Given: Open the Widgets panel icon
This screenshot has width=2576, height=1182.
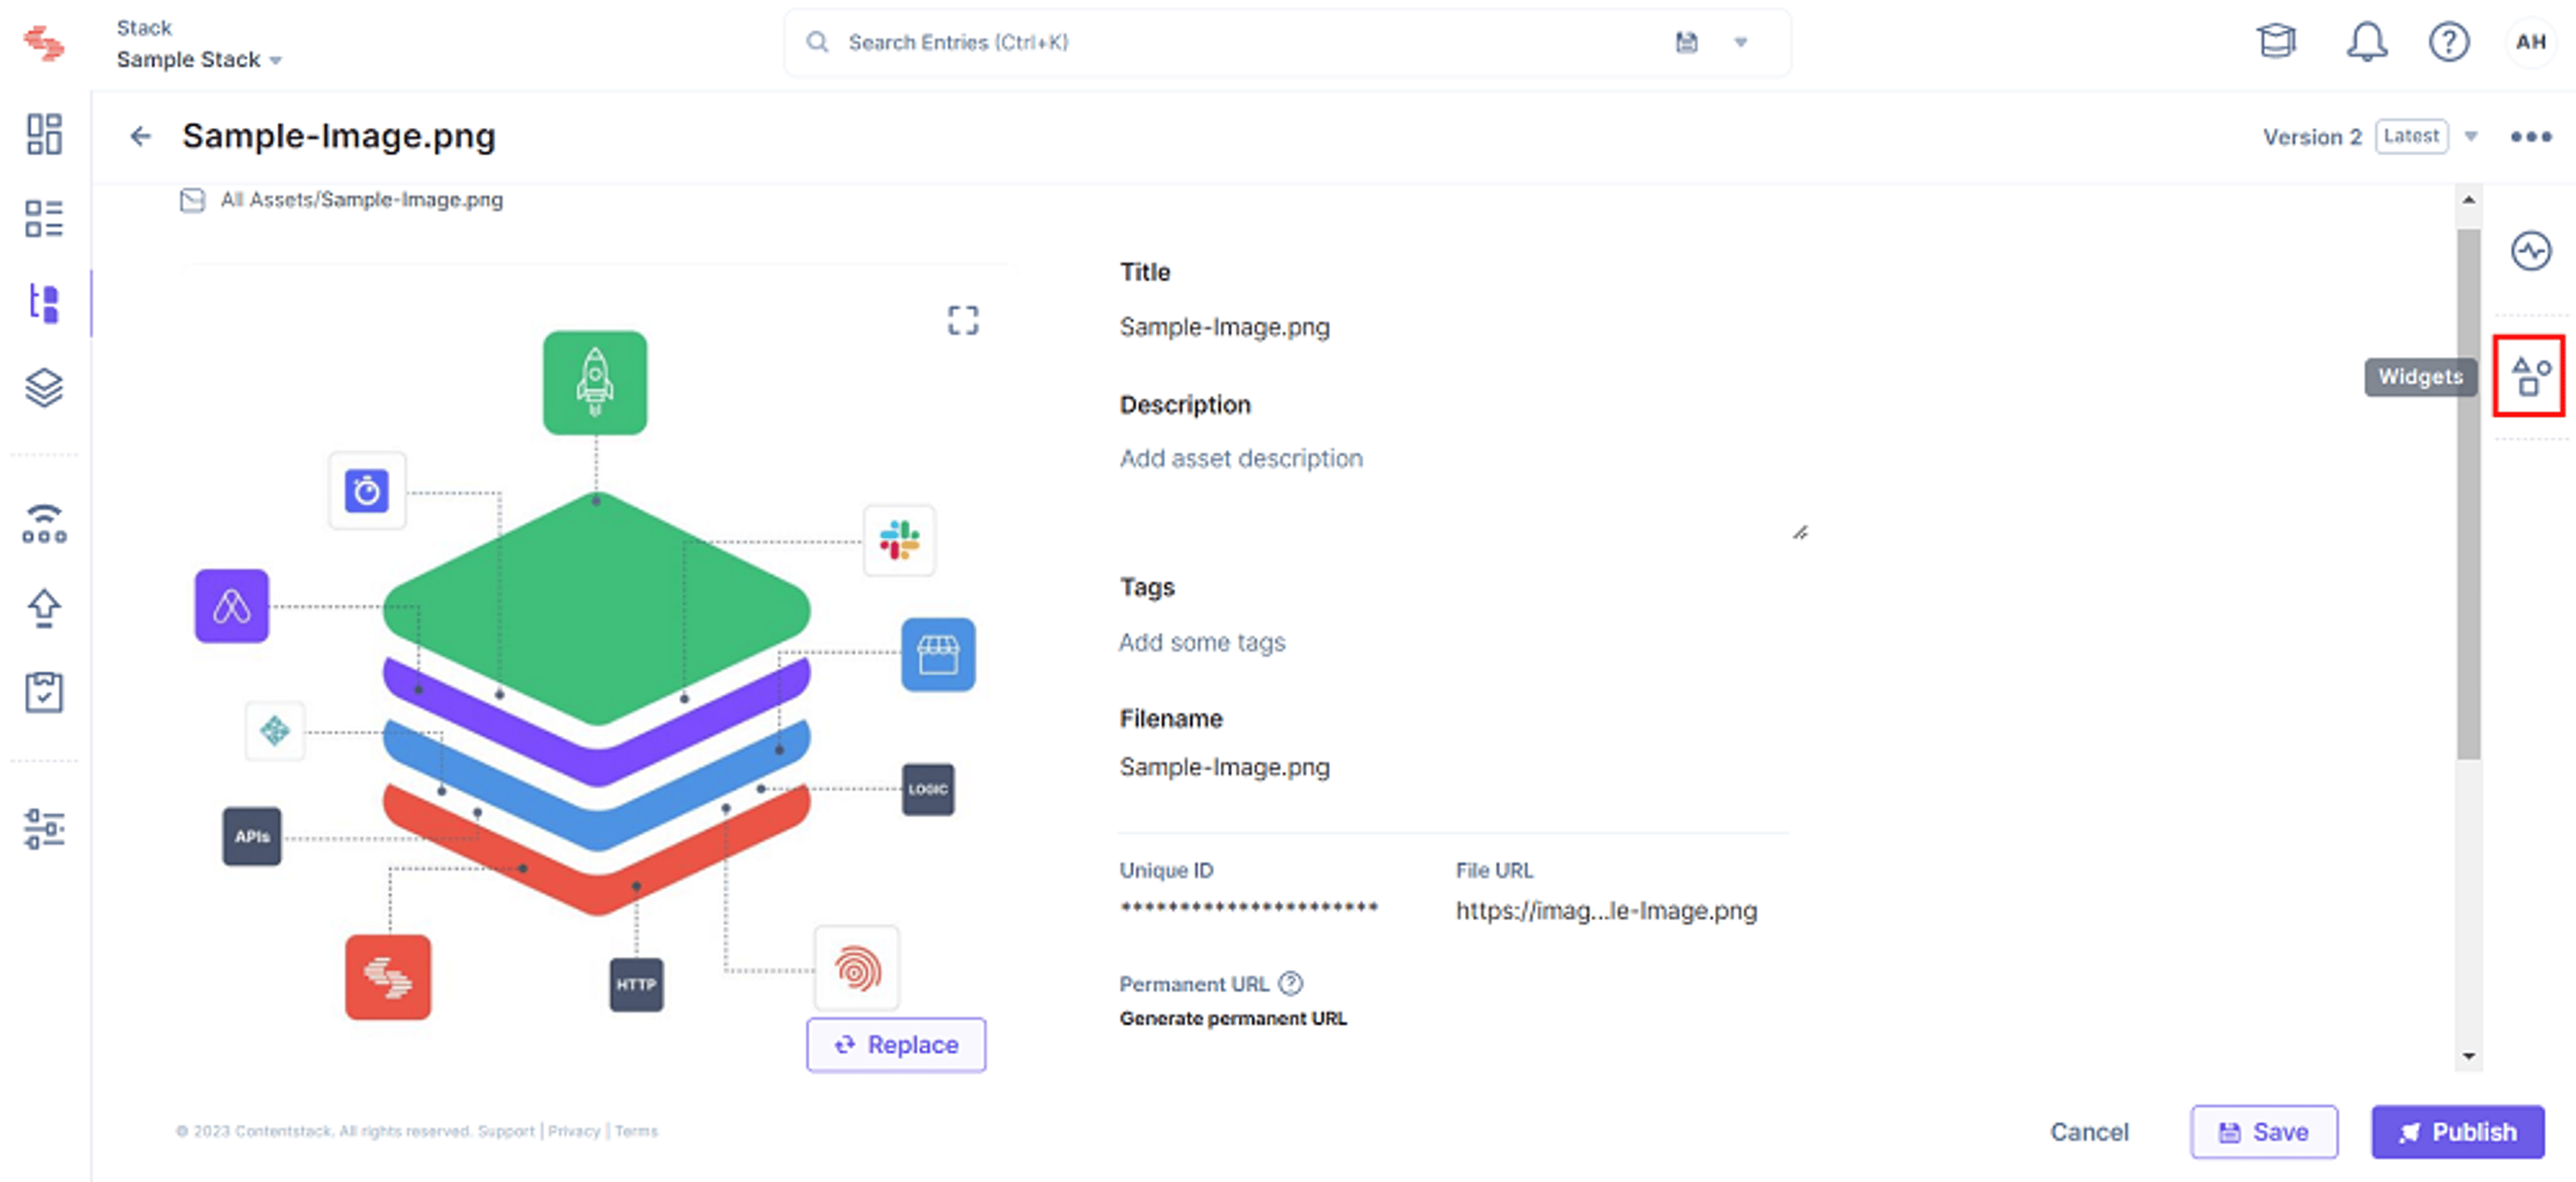Looking at the screenshot, I should (x=2529, y=376).
